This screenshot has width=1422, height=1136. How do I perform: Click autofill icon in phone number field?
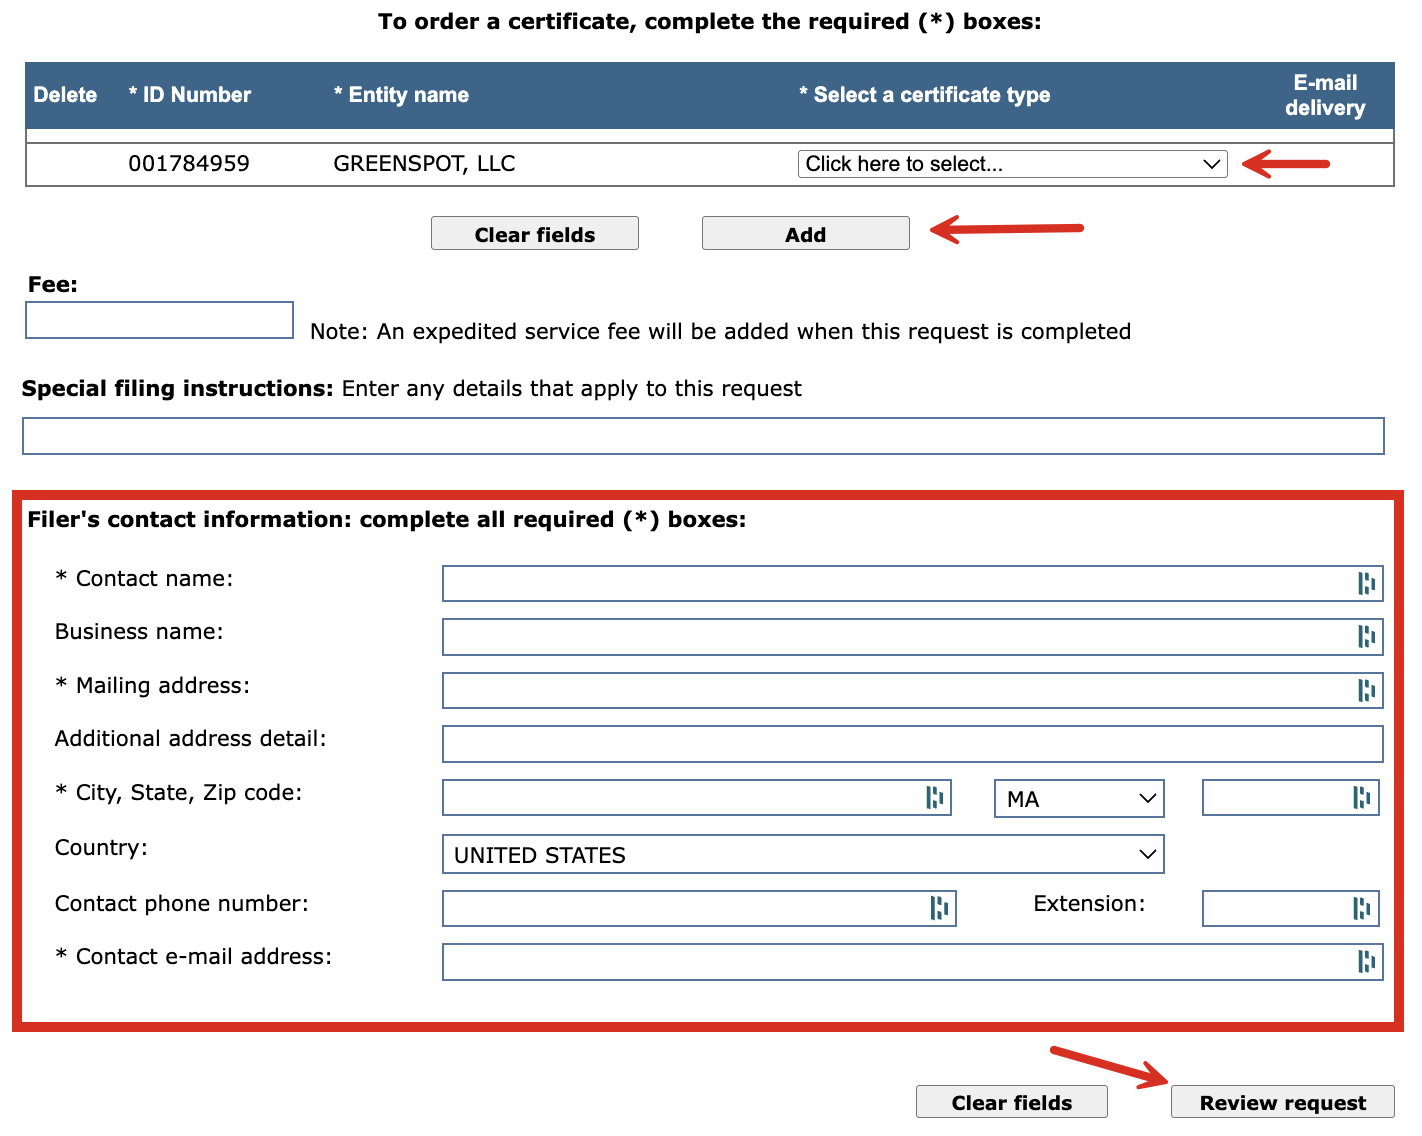[939, 908]
